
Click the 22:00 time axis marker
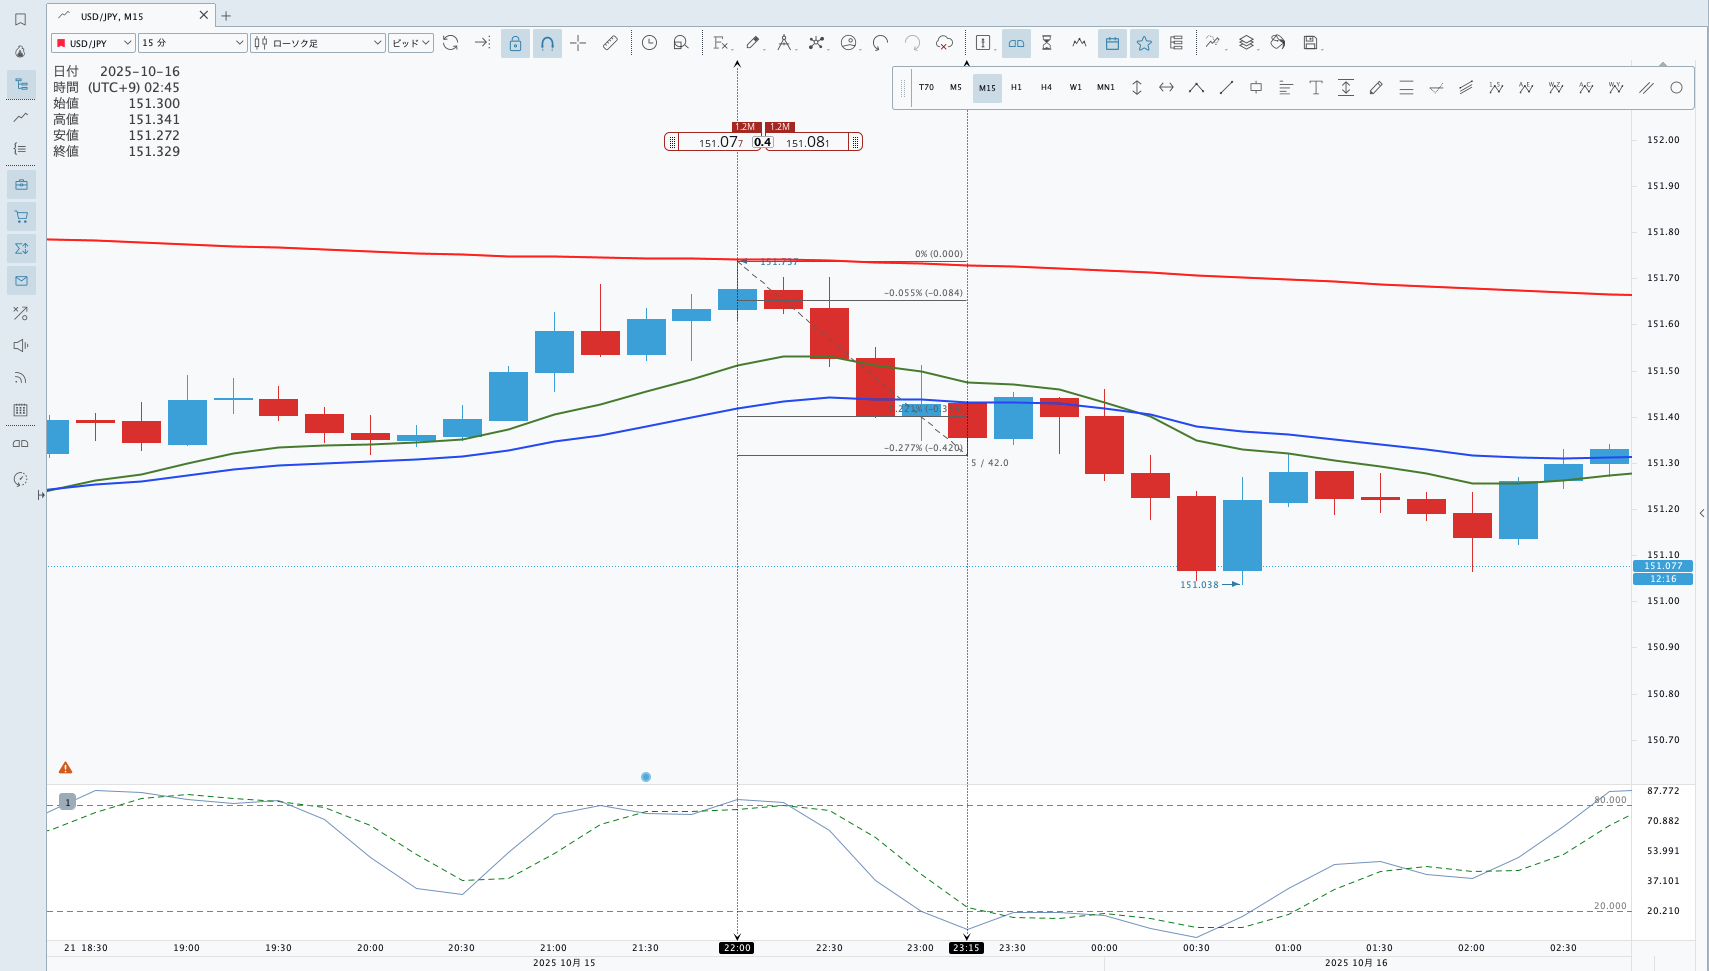[736, 948]
